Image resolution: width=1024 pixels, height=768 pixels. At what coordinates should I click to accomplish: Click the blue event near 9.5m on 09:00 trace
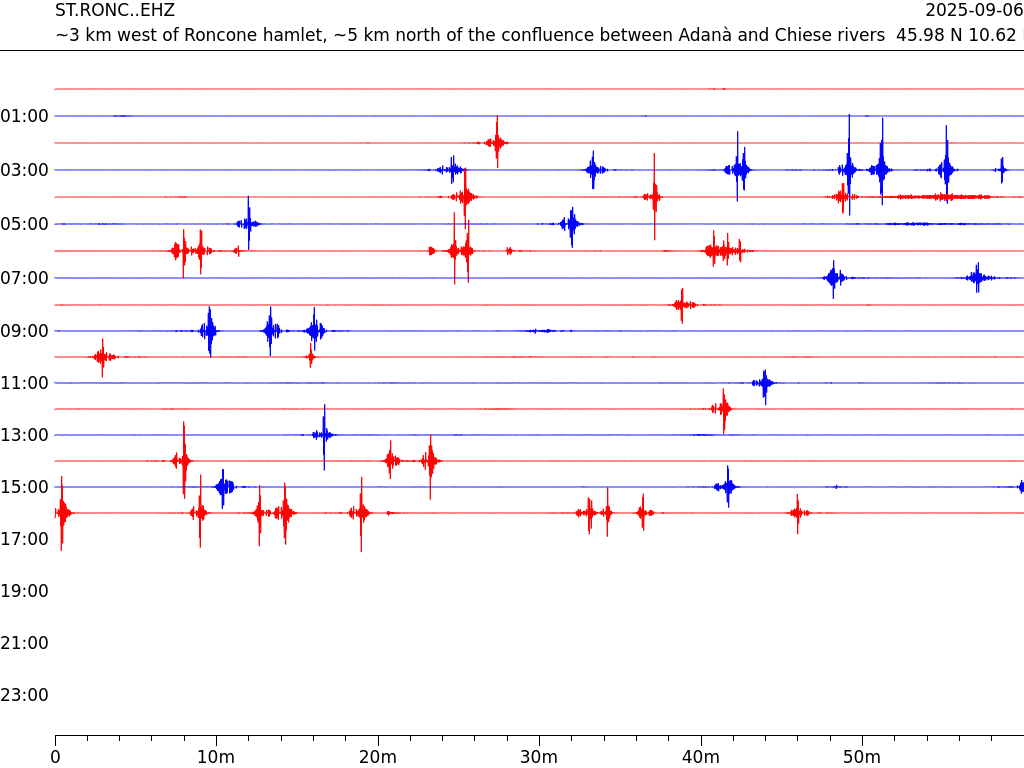pyautogui.click(x=209, y=331)
